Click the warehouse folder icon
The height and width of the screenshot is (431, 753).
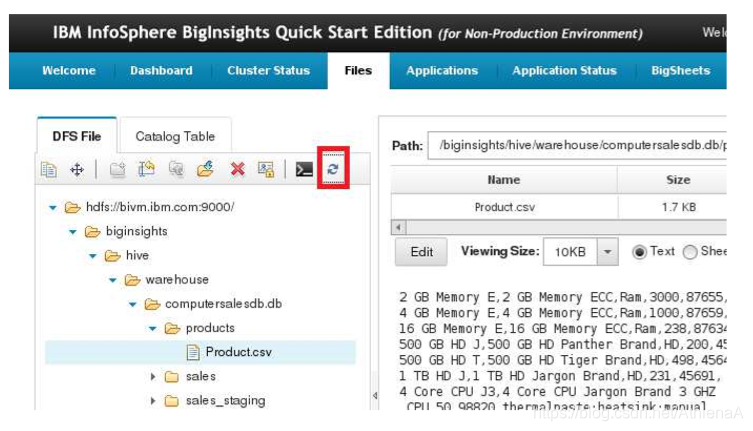(132, 280)
